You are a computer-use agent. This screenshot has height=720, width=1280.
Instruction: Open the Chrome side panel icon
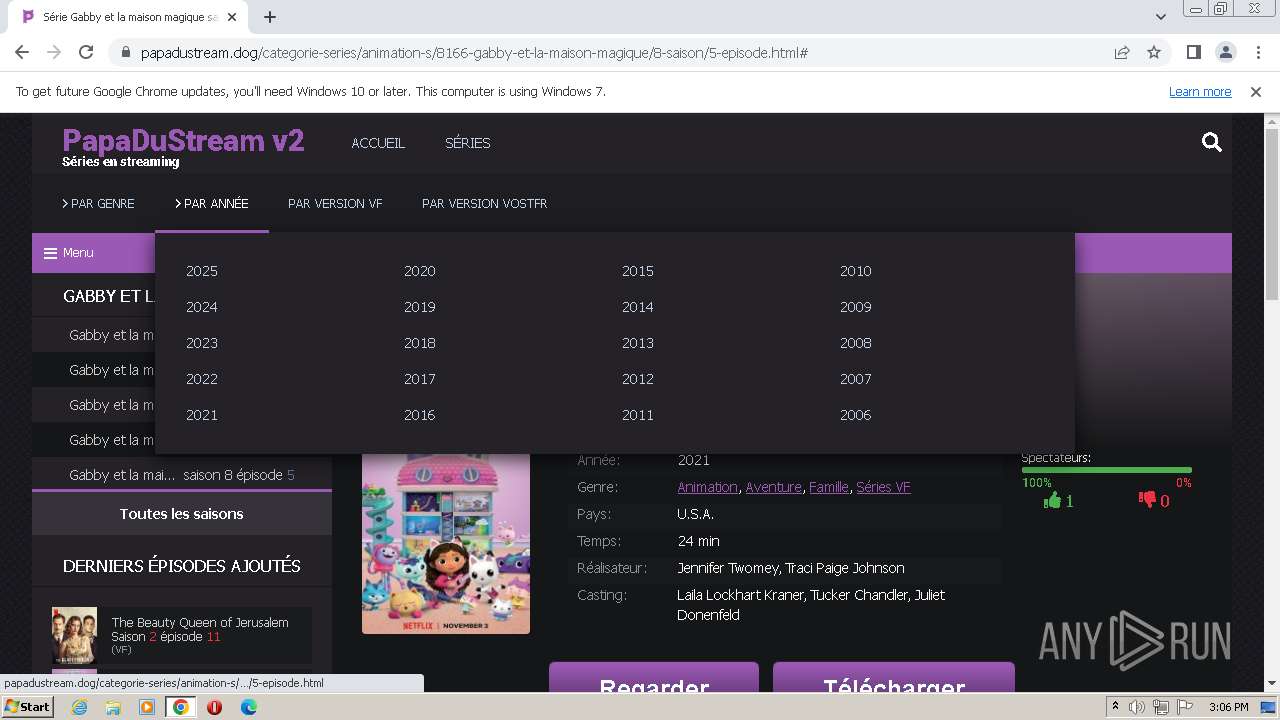pyautogui.click(x=1193, y=52)
